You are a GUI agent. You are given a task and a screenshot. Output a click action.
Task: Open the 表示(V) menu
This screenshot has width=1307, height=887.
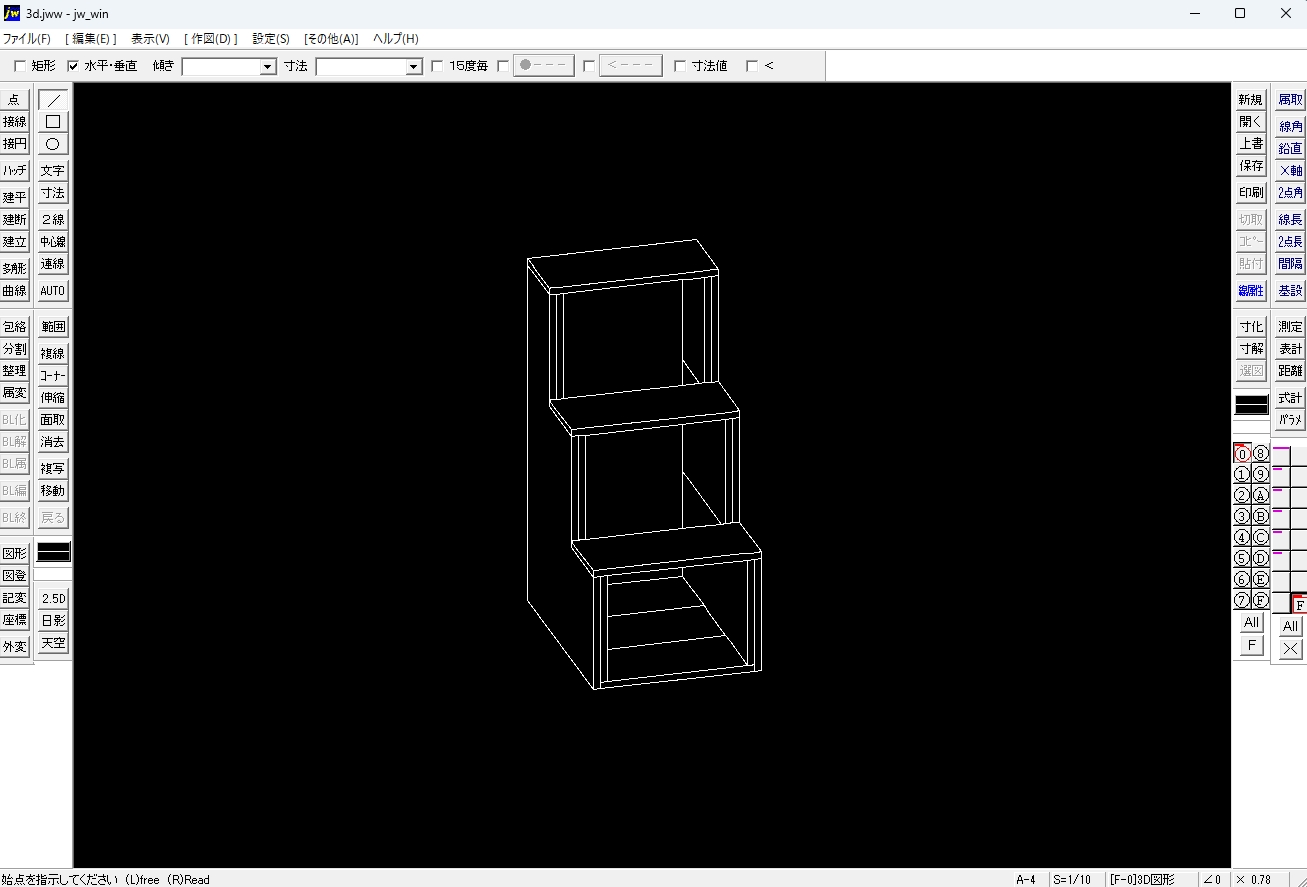[151, 39]
